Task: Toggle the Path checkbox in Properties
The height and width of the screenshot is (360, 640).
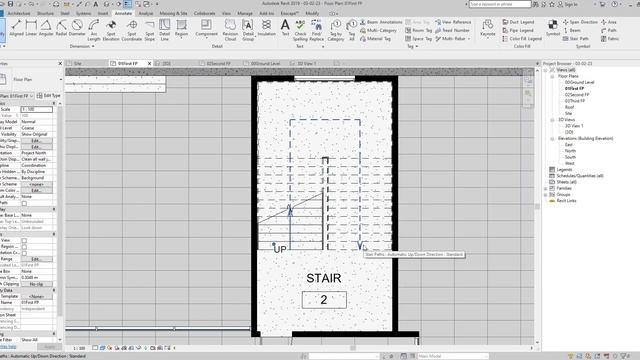Action: (24, 203)
